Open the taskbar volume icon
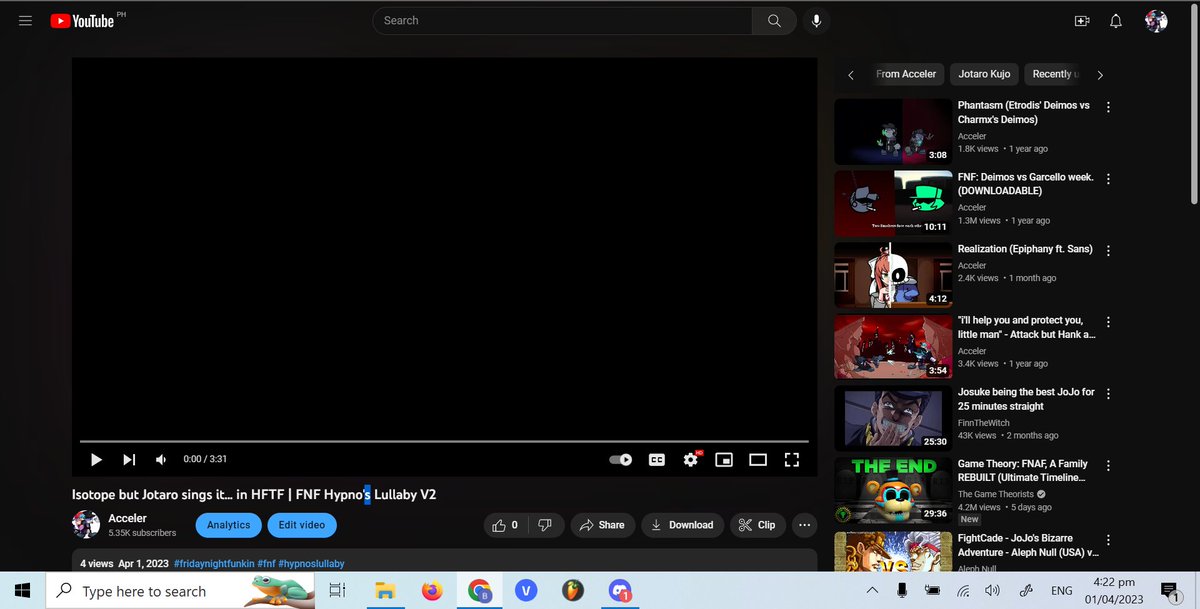Viewport: 1200px width, 609px height. 994,591
